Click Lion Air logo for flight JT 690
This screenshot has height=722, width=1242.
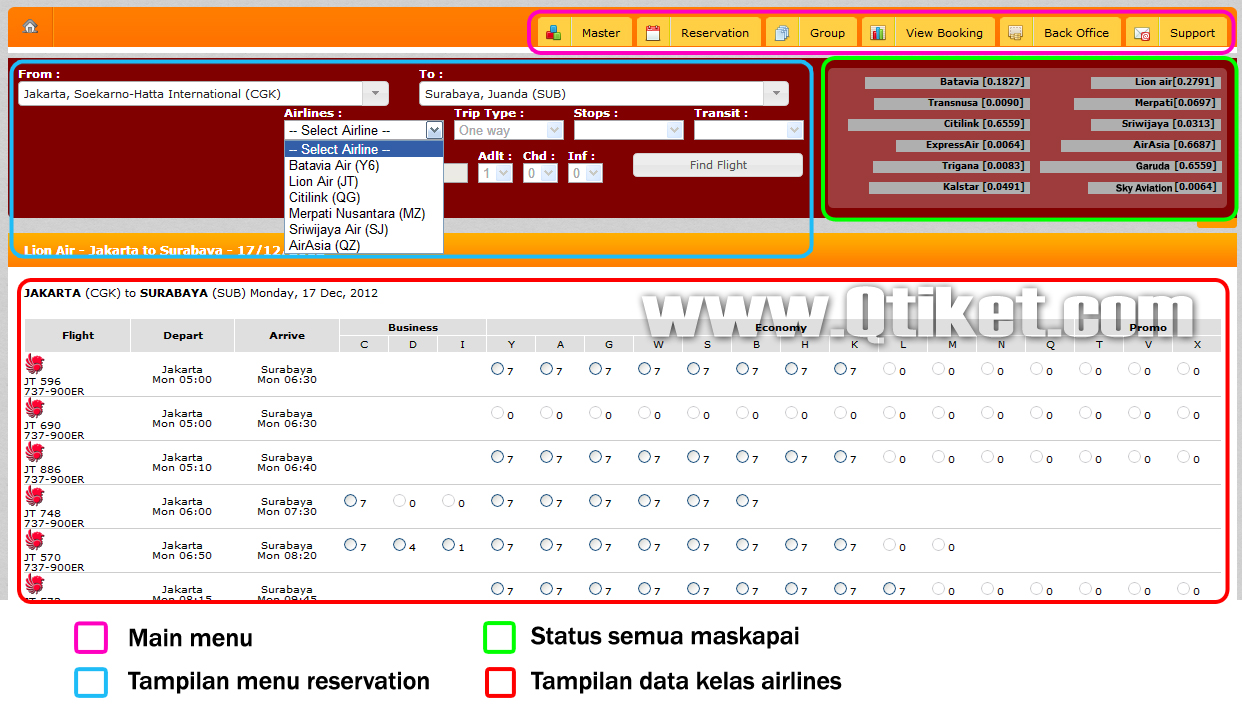(35, 407)
